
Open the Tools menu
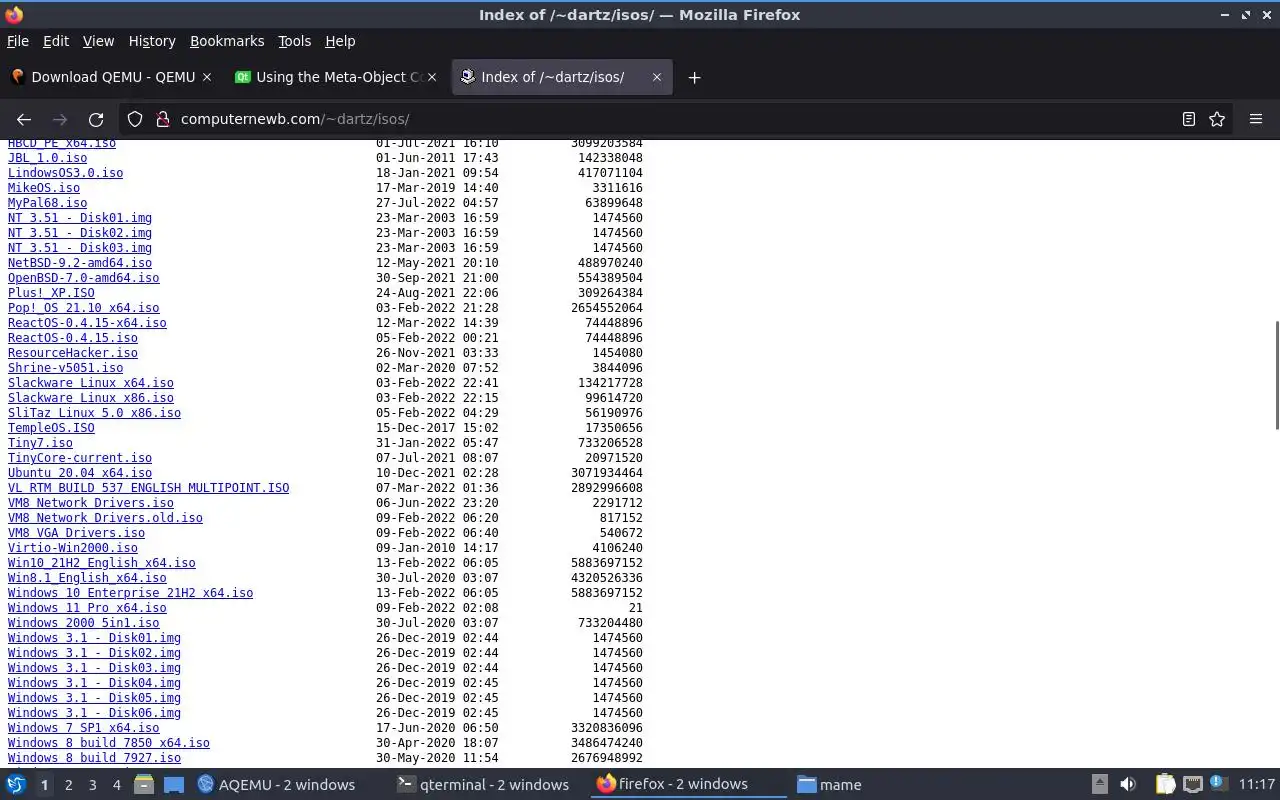click(294, 41)
